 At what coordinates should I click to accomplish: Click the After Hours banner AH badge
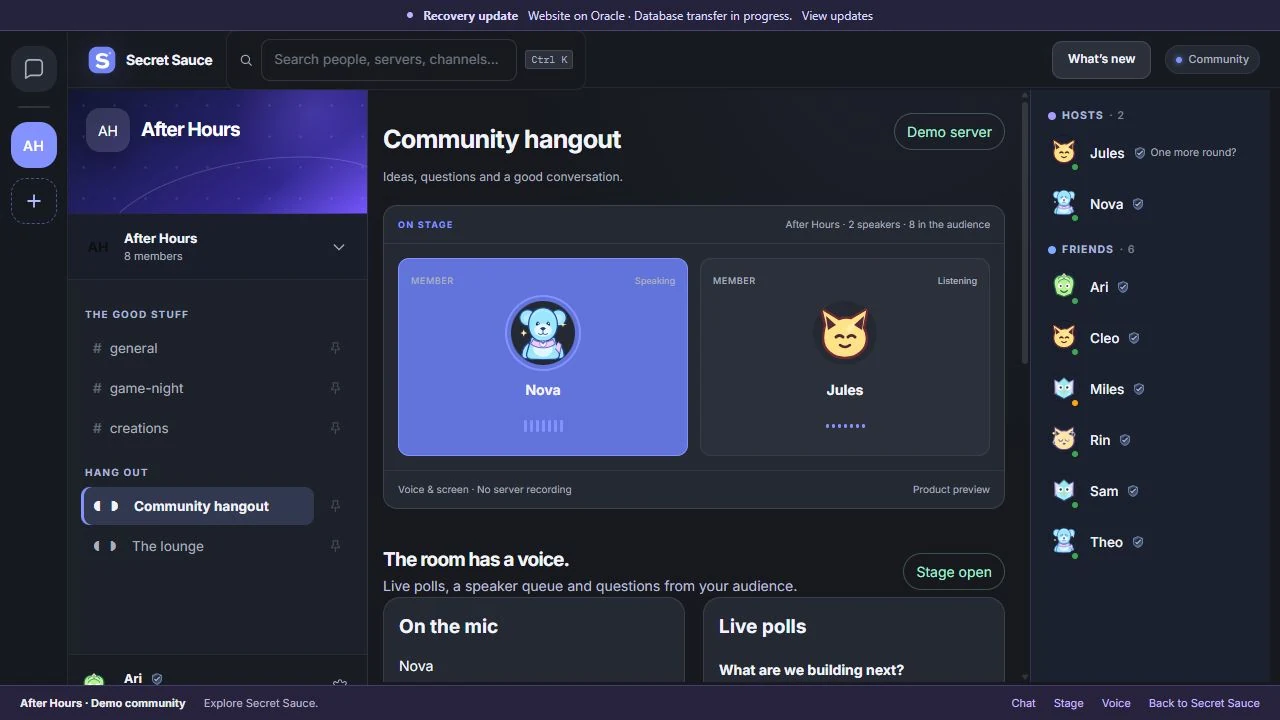click(108, 131)
